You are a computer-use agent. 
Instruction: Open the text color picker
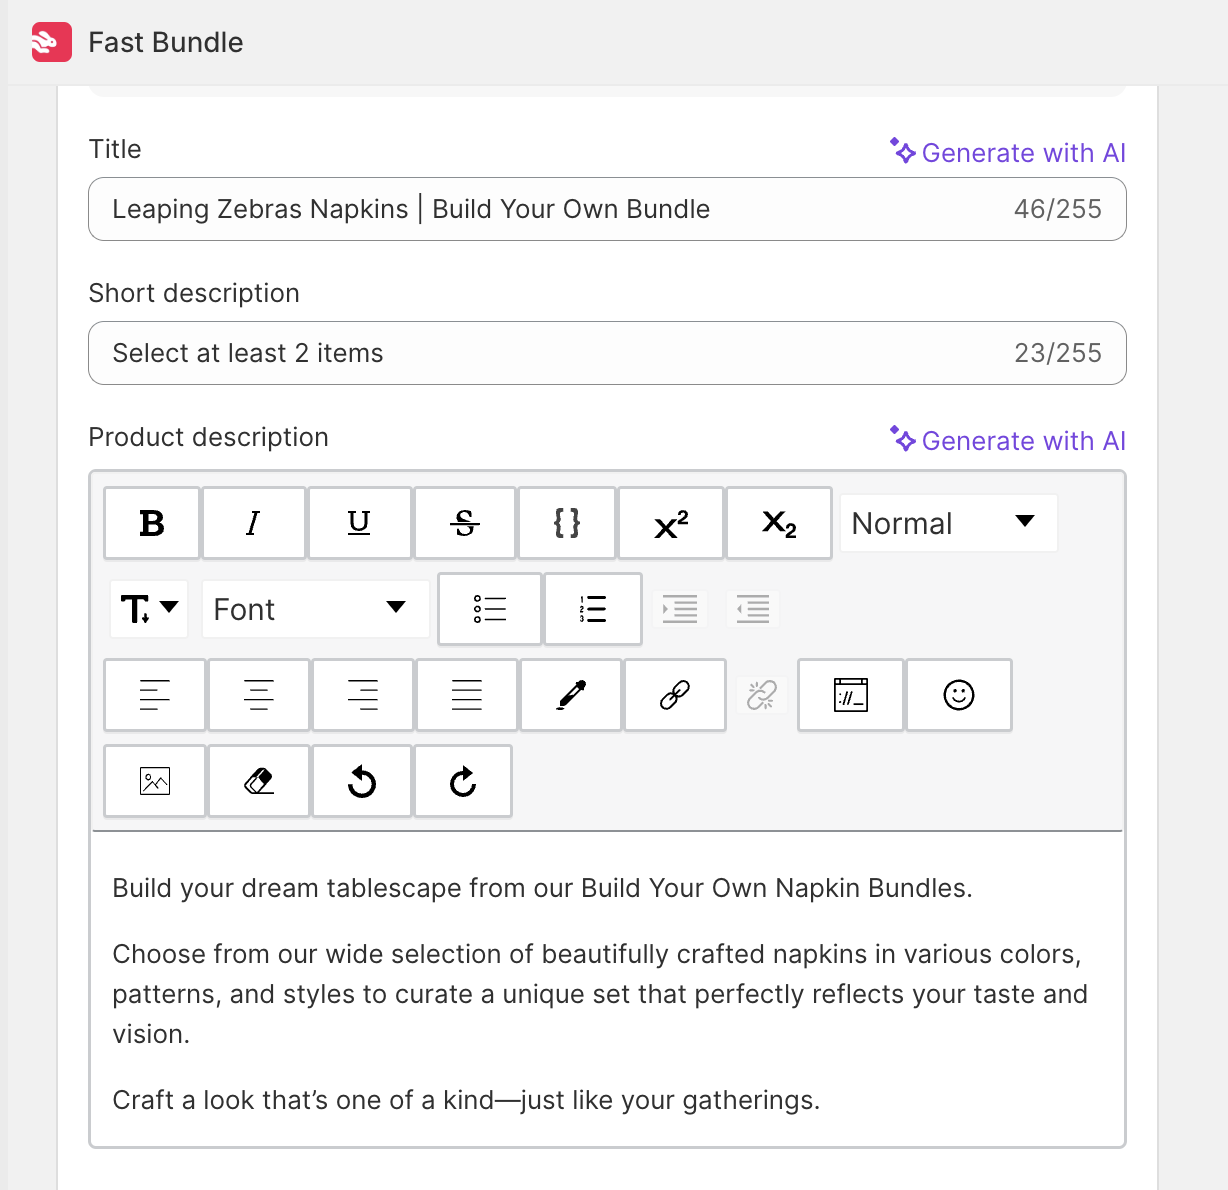coord(571,695)
